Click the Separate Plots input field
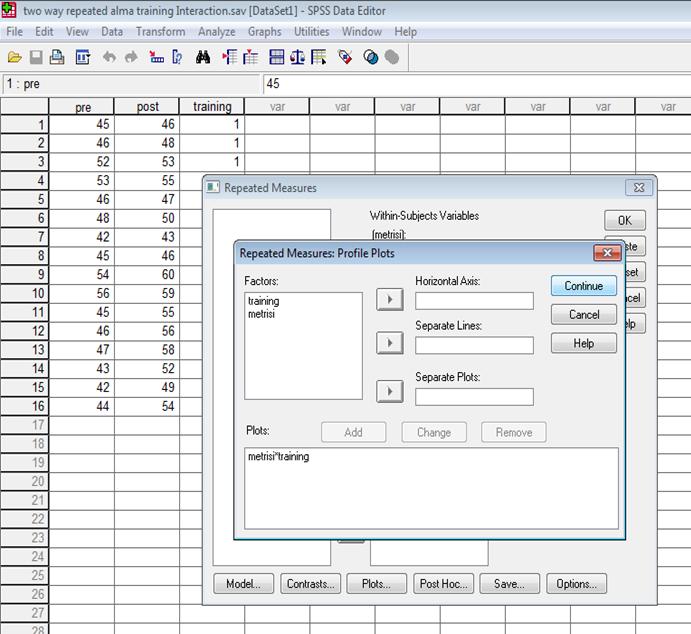 [474, 397]
